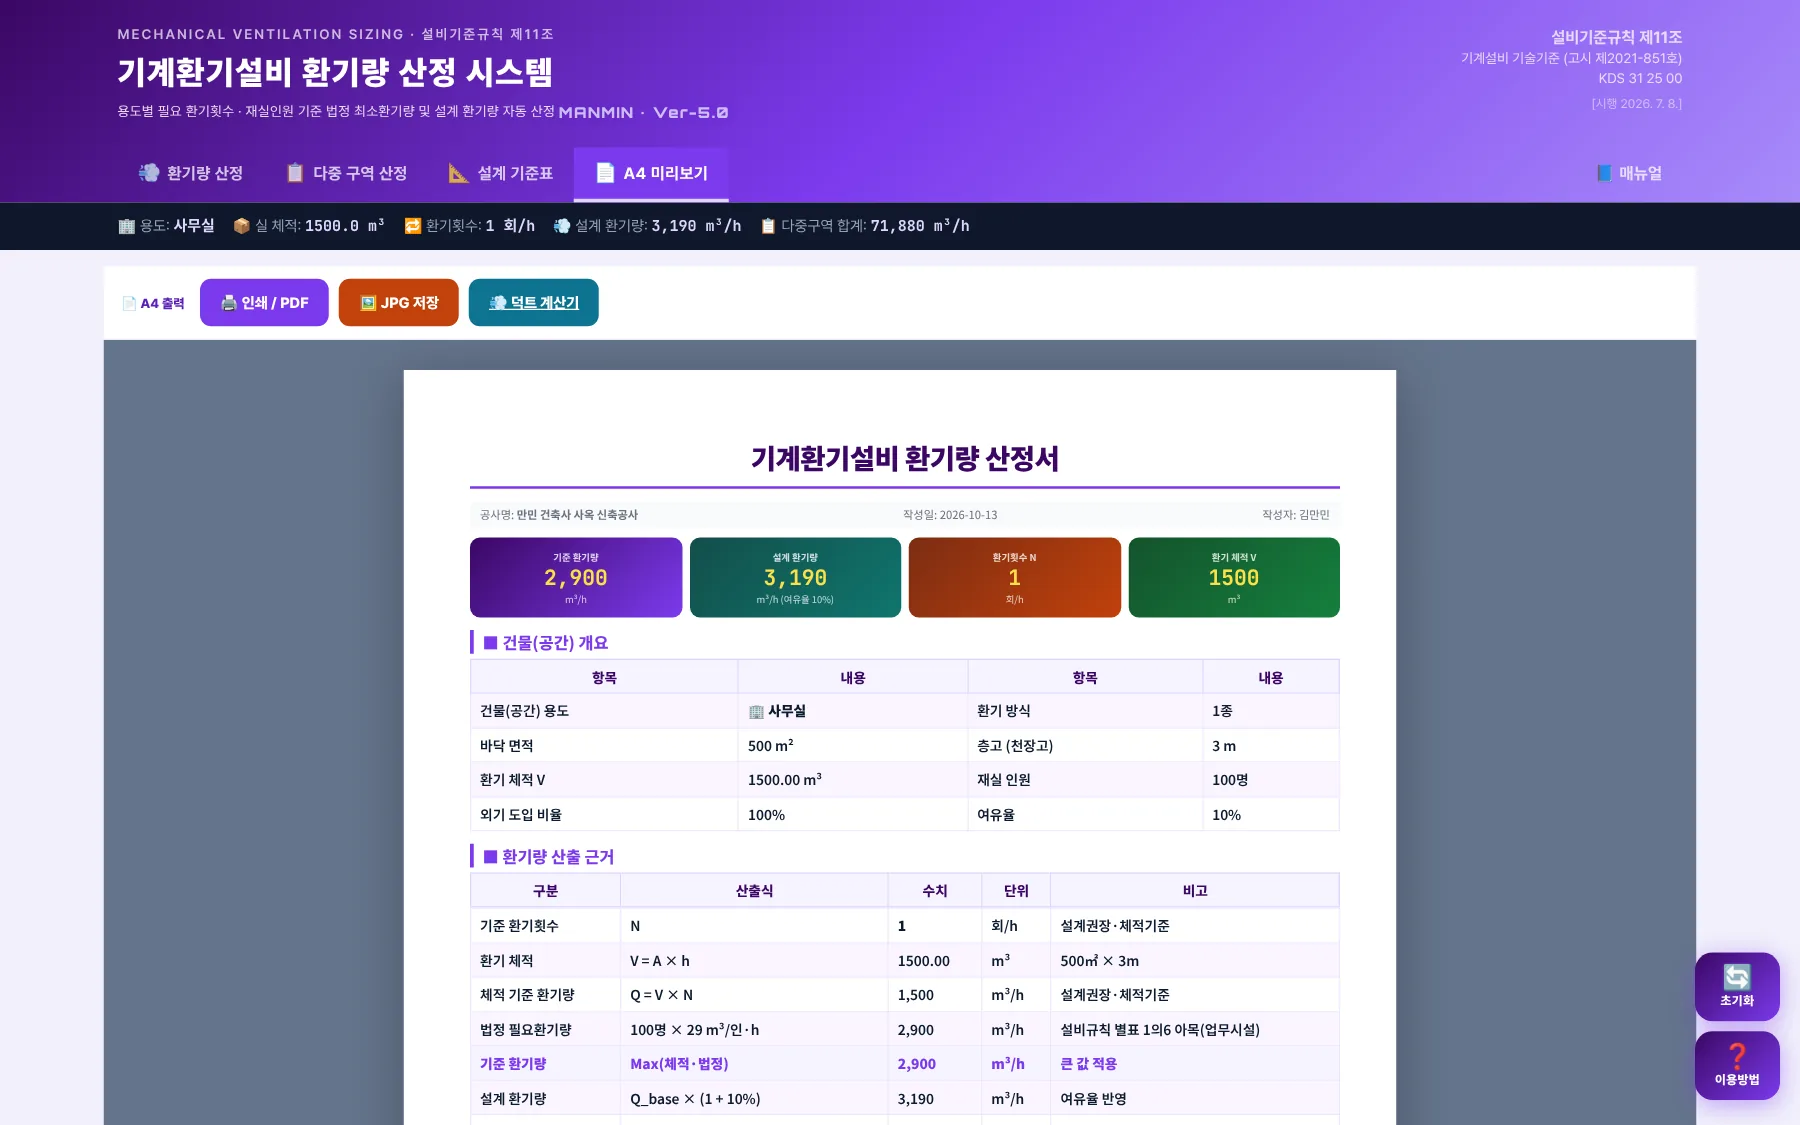
Task: Click the building icon next to 용도
Action: [x=126, y=226]
